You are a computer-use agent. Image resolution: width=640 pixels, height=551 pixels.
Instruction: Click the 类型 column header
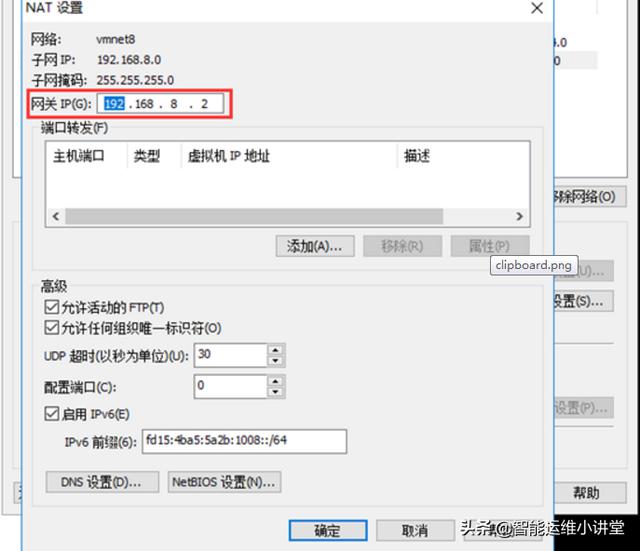(x=154, y=156)
